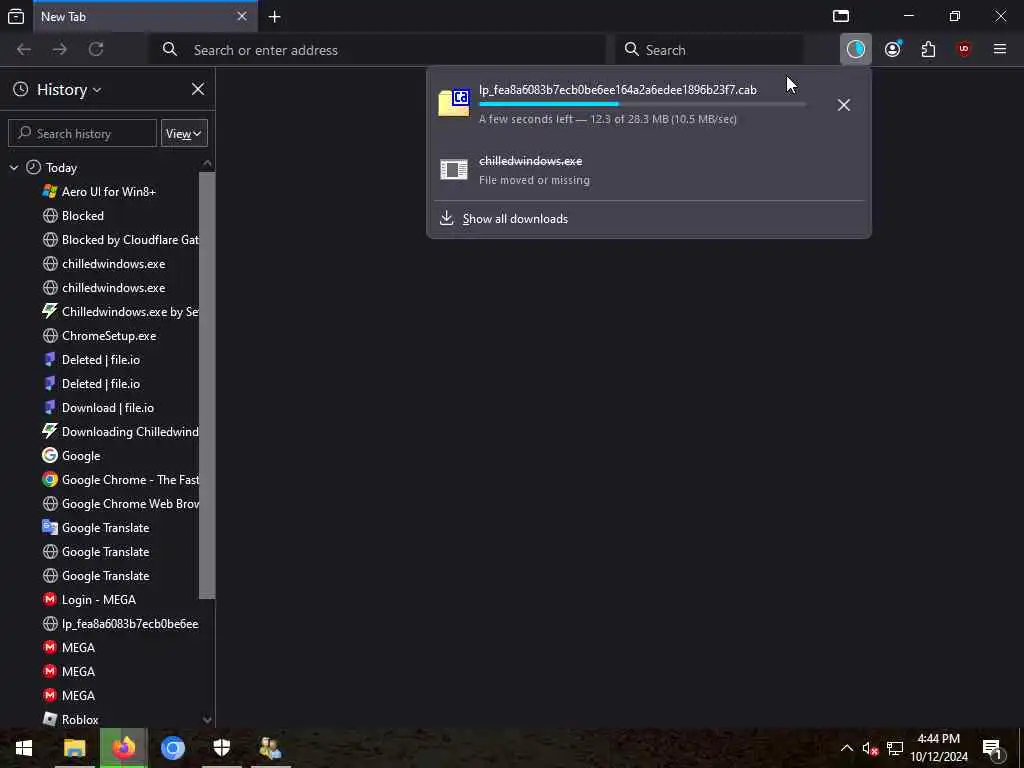Open Downloading Chilledwind history entry
Image resolution: width=1024 pixels, height=768 pixels.
(x=130, y=432)
